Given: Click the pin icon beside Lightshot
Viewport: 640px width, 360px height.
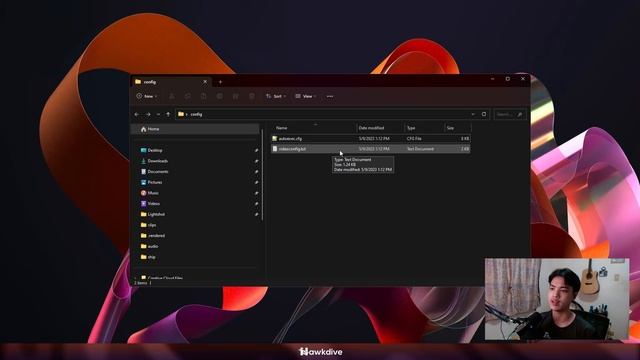Looking at the screenshot, I should click(256, 214).
